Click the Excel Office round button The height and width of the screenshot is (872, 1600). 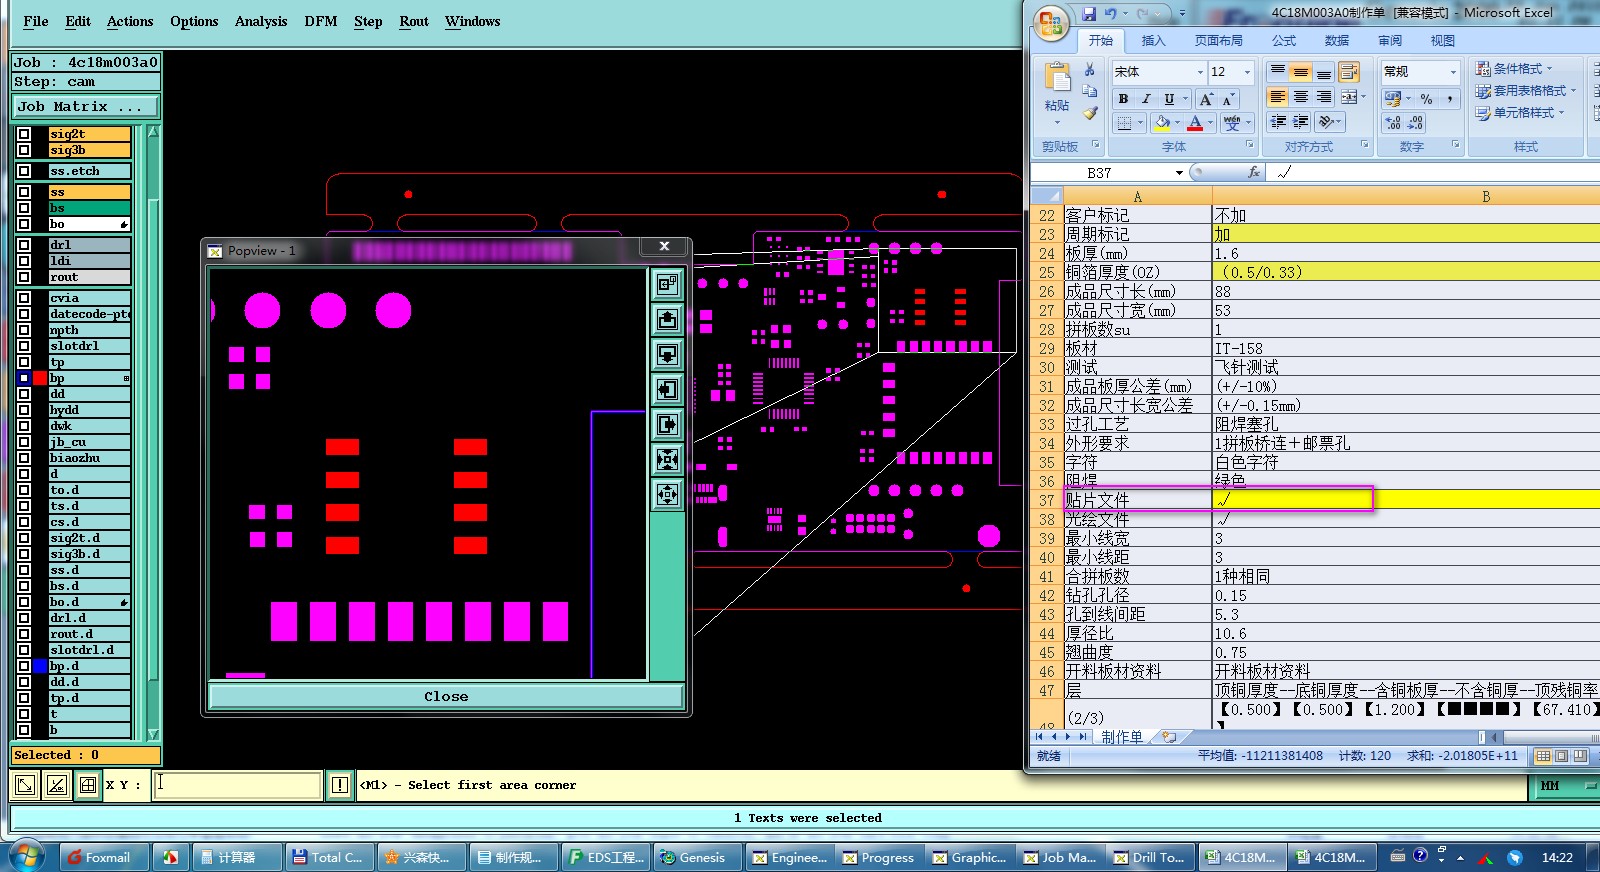coord(1050,23)
